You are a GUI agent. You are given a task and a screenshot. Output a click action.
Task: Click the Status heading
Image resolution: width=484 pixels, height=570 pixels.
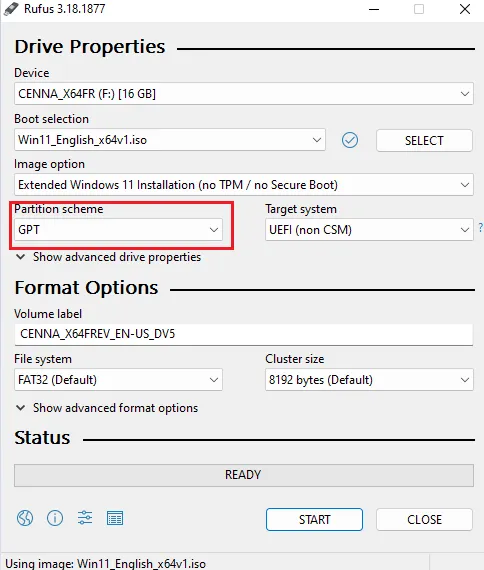[42, 438]
